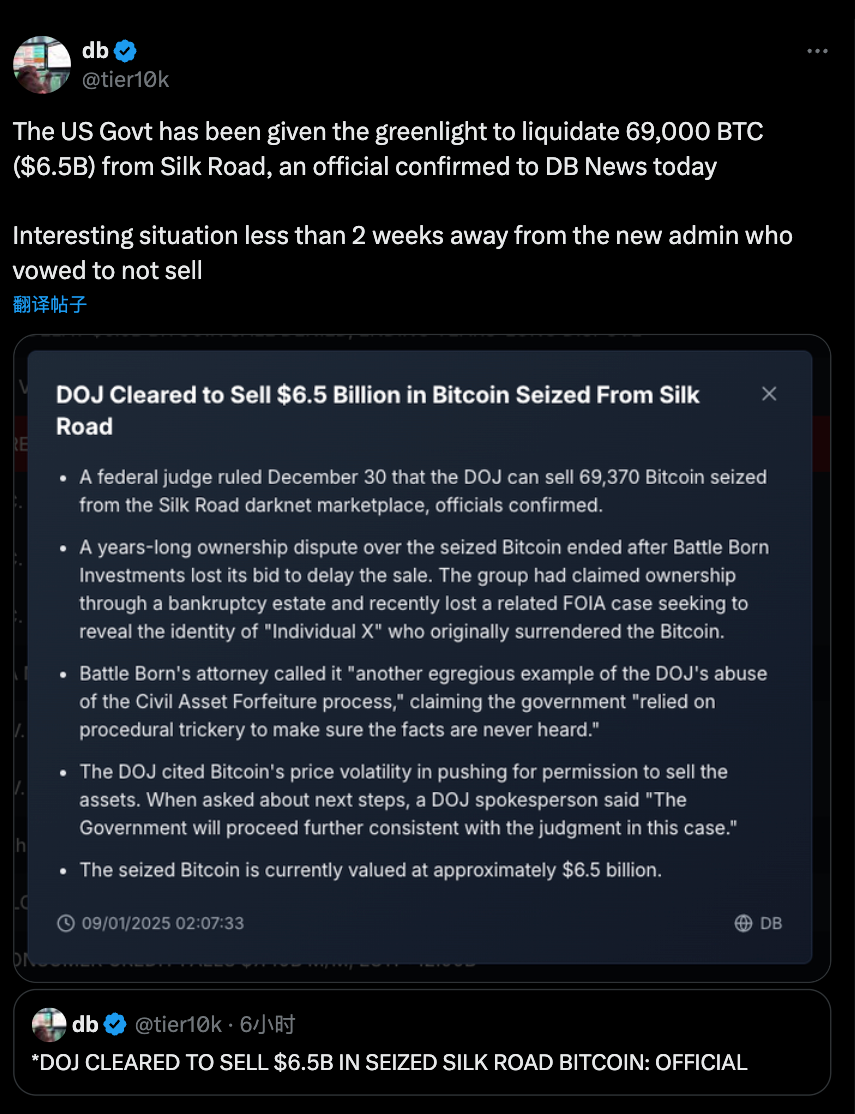Viewport: 855px width, 1114px height.
Task: Open the quoted post about DOJ cleared
Action: coord(422,1042)
